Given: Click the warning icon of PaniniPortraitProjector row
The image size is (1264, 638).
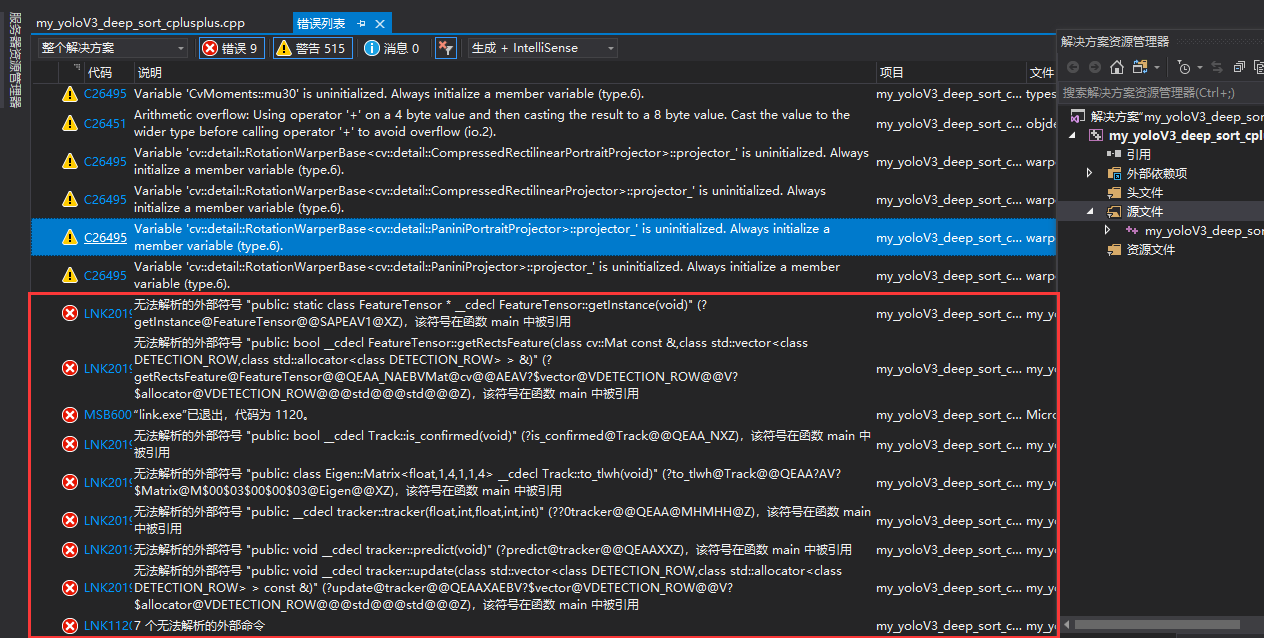Looking at the screenshot, I should point(70,238).
